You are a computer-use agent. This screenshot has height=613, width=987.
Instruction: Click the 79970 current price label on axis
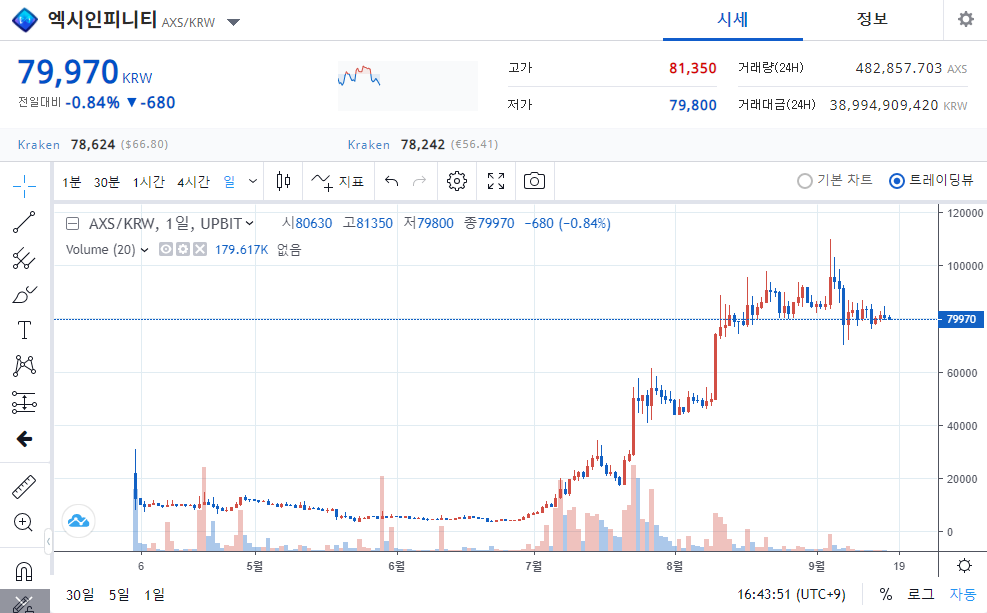(x=961, y=319)
